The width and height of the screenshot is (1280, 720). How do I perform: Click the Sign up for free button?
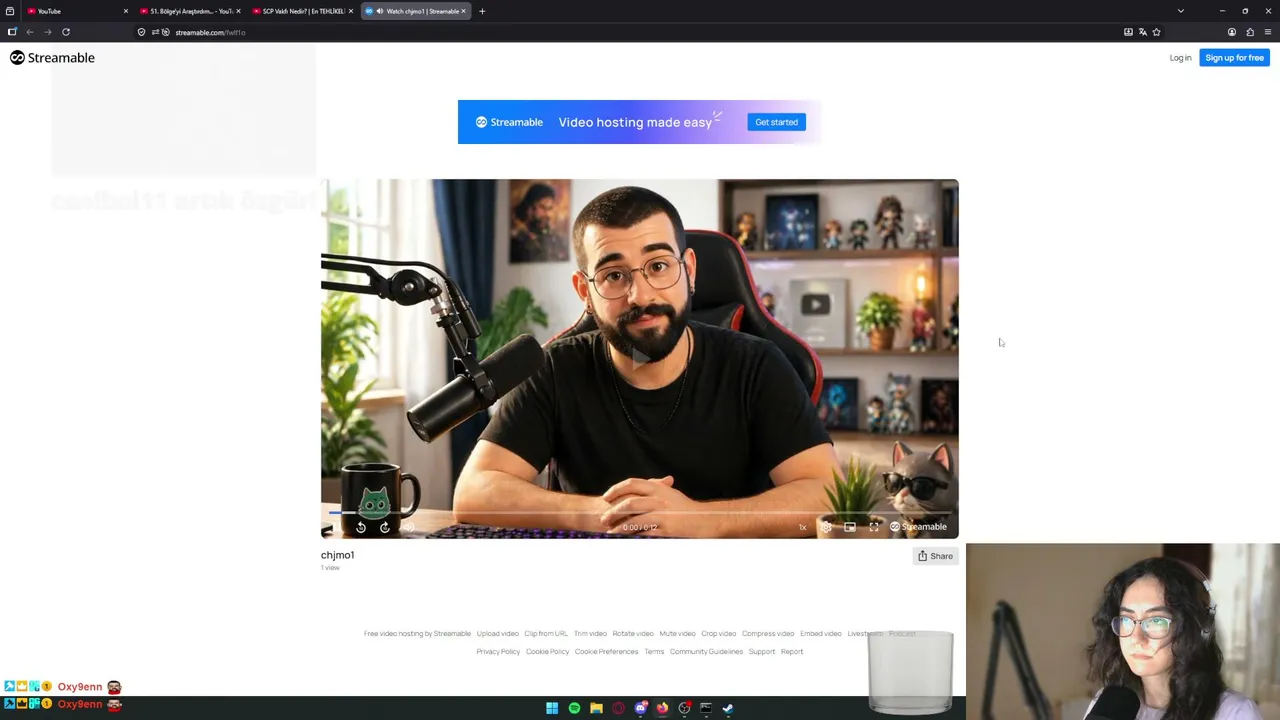[x=1234, y=58]
